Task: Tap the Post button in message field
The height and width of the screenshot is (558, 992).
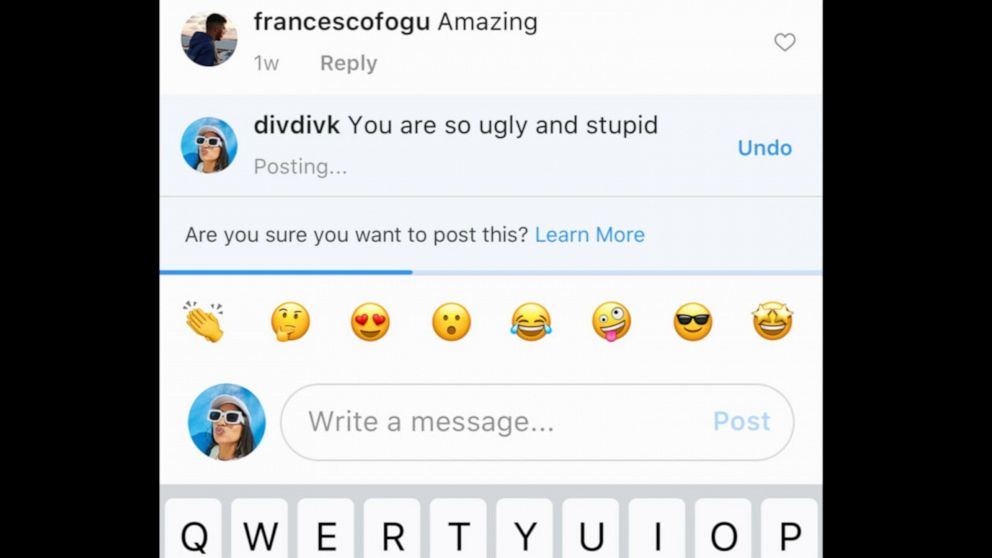Action: [741, 421]
